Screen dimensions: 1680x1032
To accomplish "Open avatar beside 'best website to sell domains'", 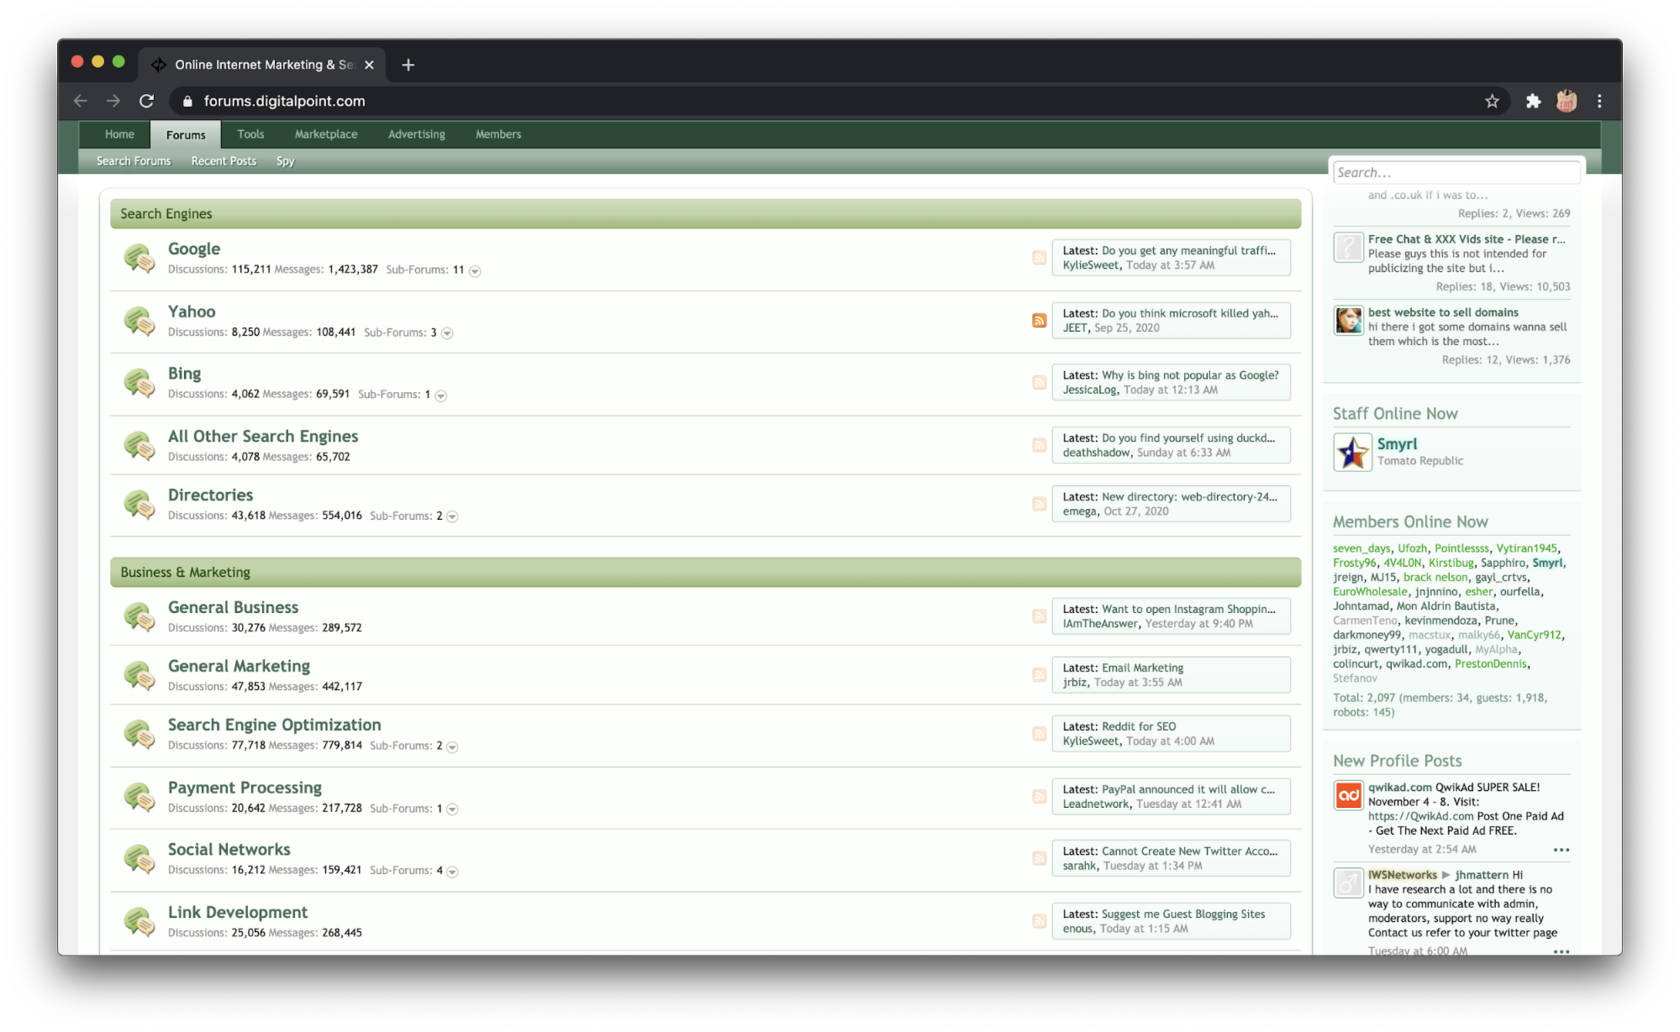I will pyautogui.click(x=1348, y=320).
